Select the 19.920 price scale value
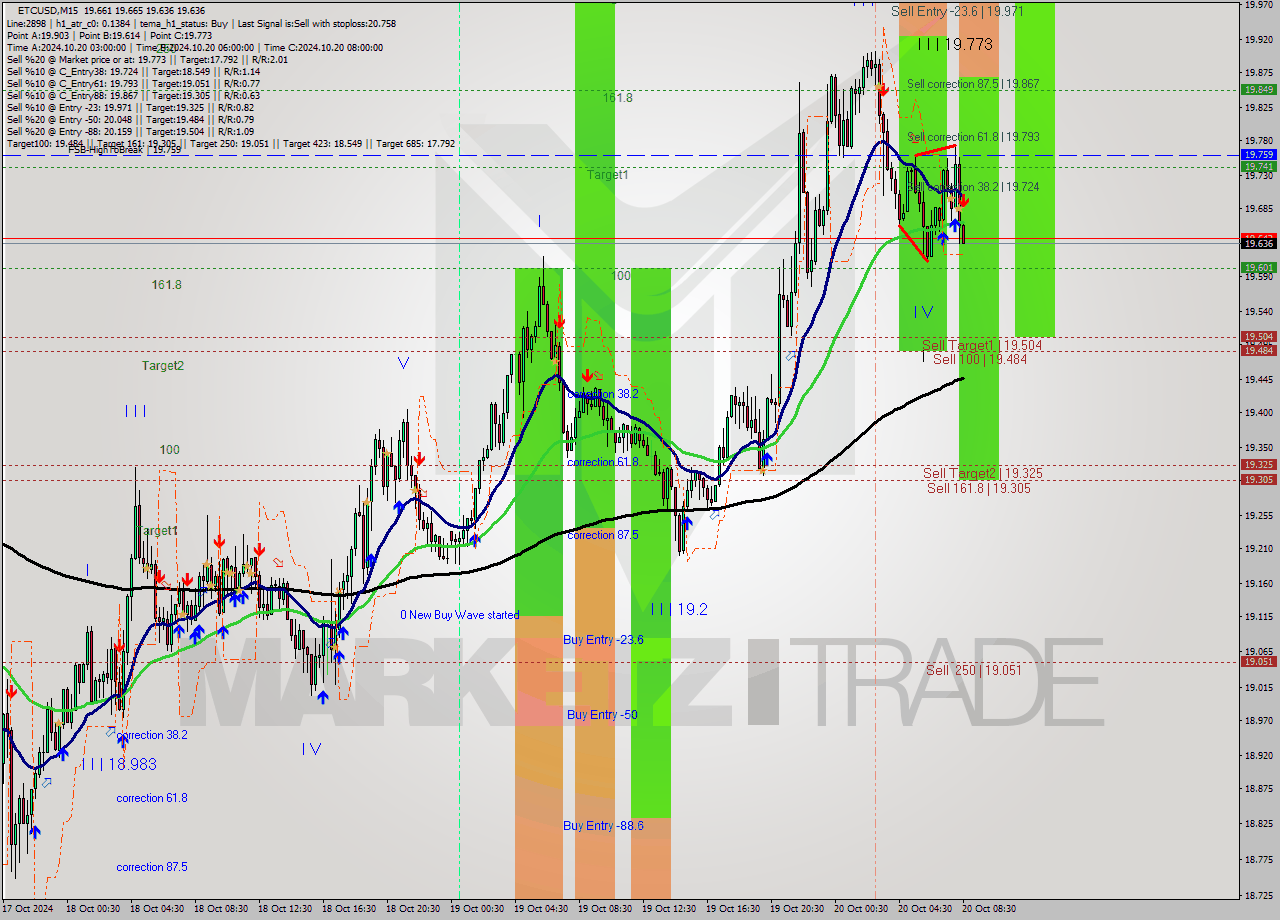Screen dimensions: 1280x920 pos(1258,40)
